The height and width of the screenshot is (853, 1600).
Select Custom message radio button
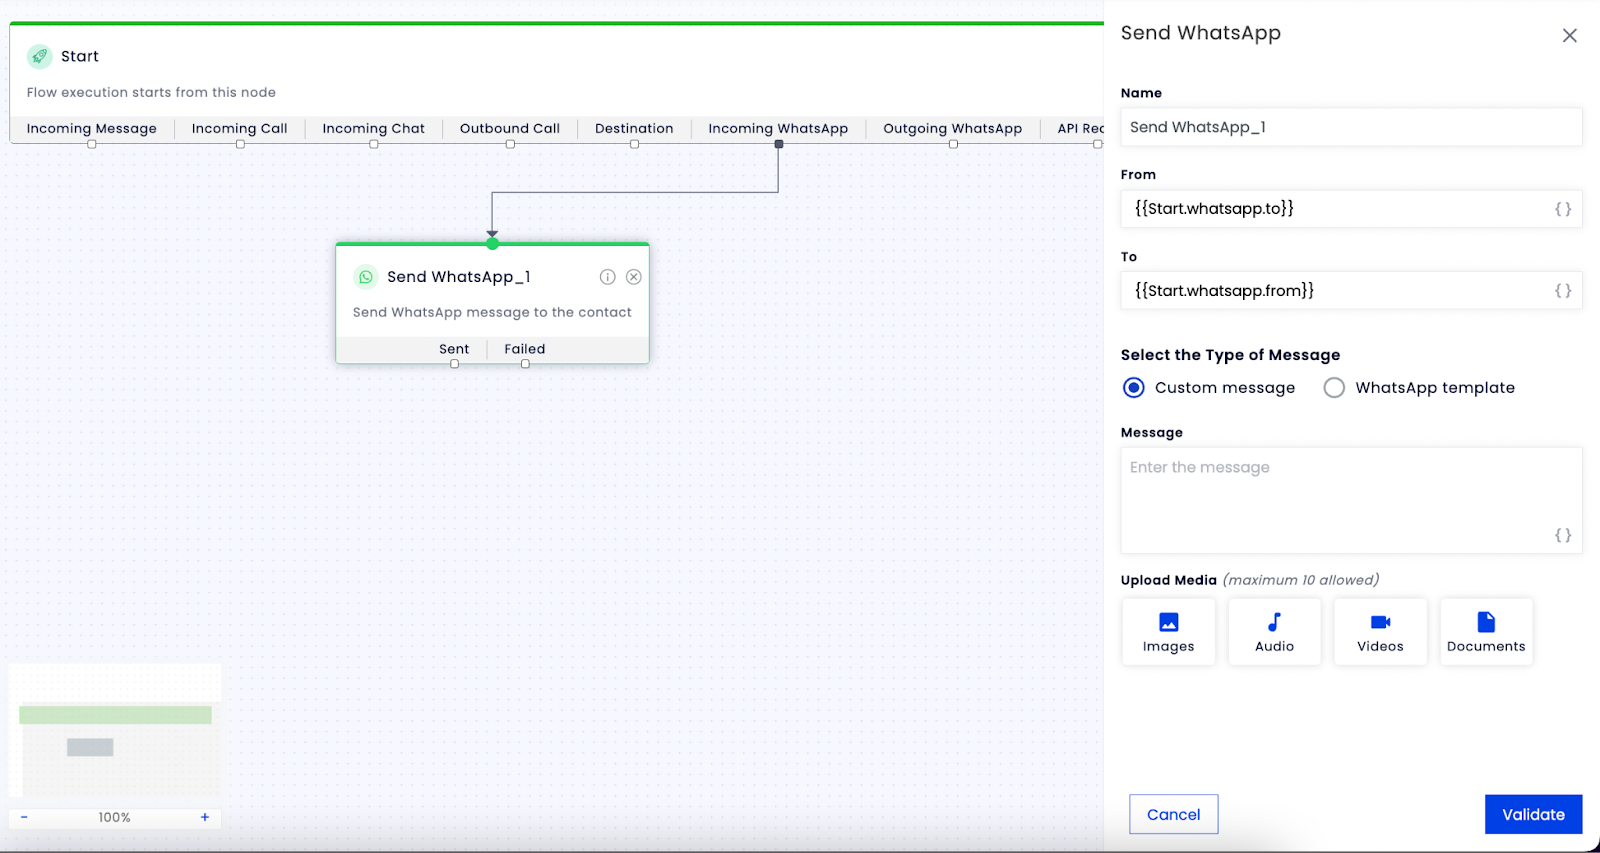pyautogui.click(x=1133, y=388)
